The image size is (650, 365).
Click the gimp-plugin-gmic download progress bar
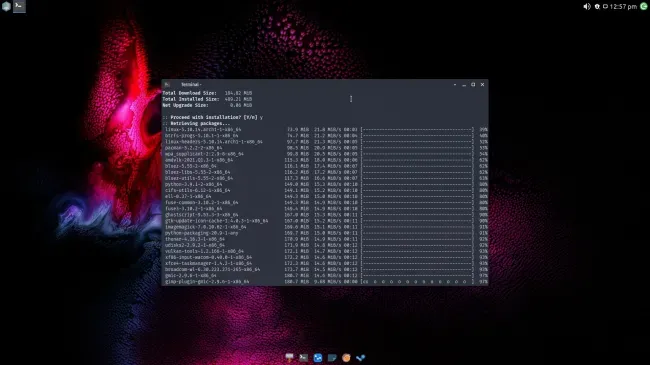pyautogui.click(x=417, y=282)
